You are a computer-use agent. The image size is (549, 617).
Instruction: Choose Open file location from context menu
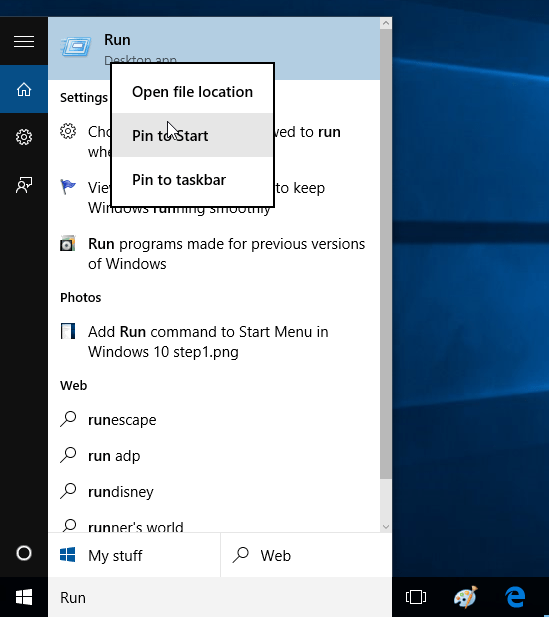coord(192,92)
